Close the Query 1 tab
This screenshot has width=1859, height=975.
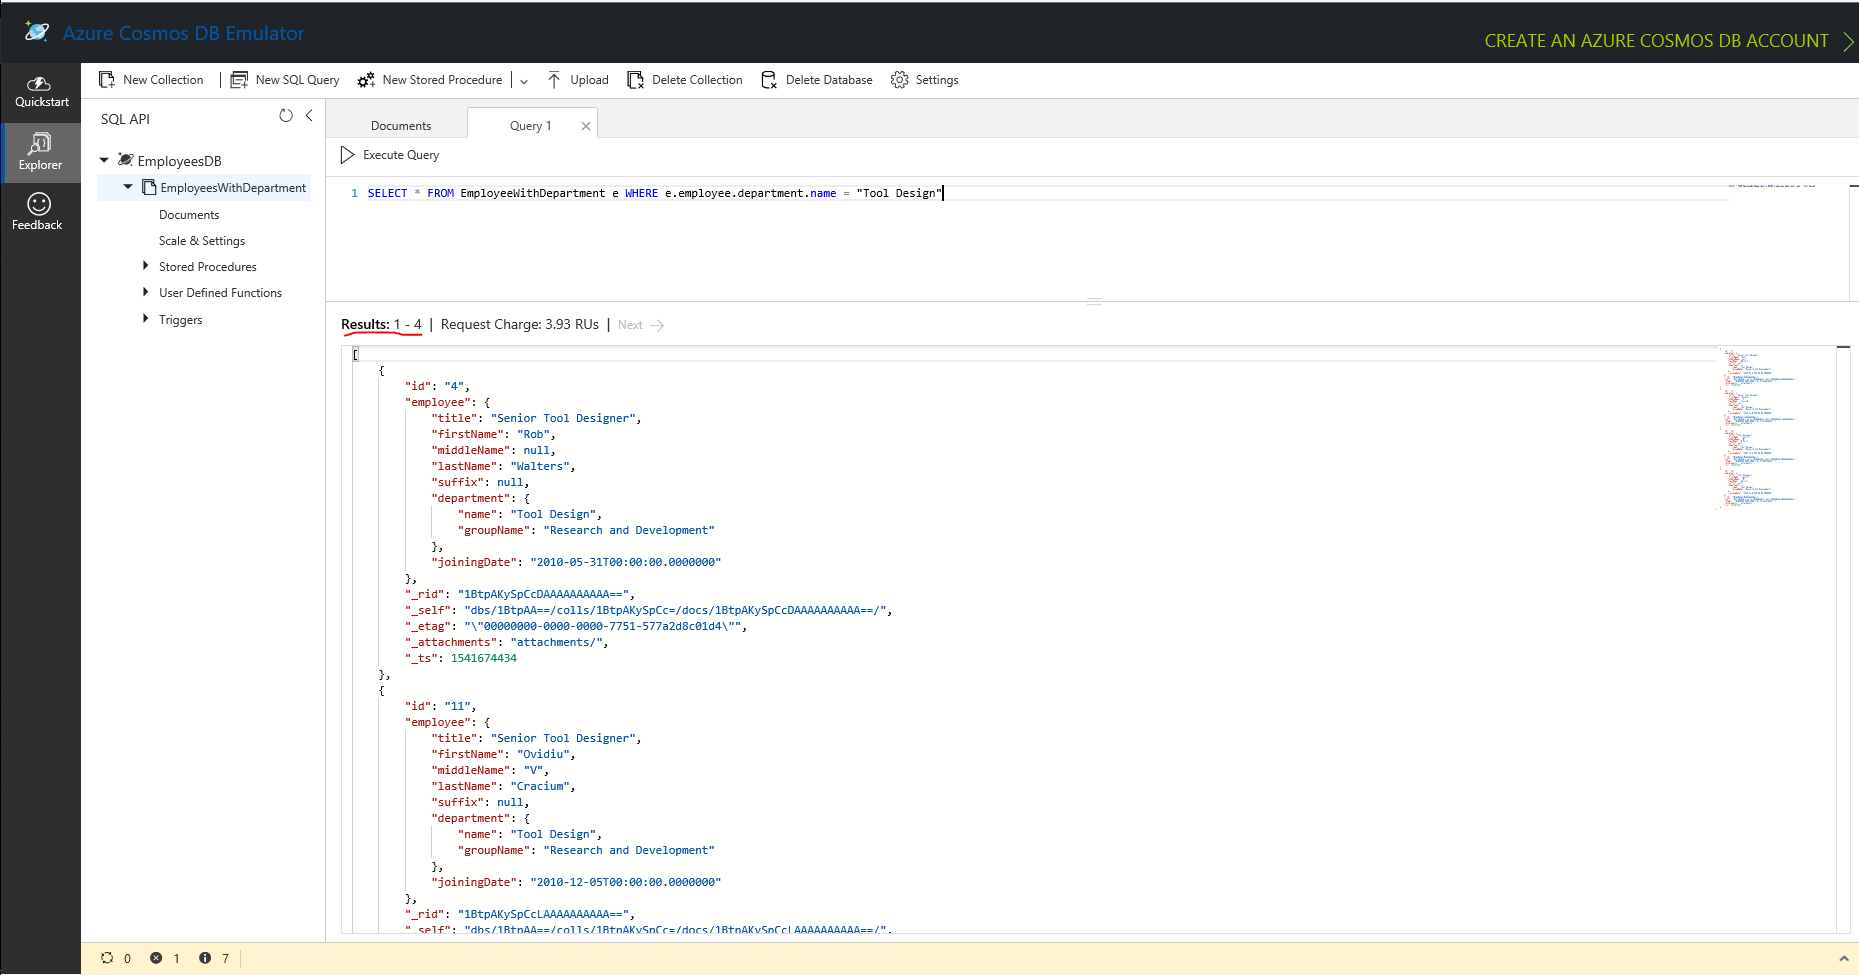click(586, 126)
